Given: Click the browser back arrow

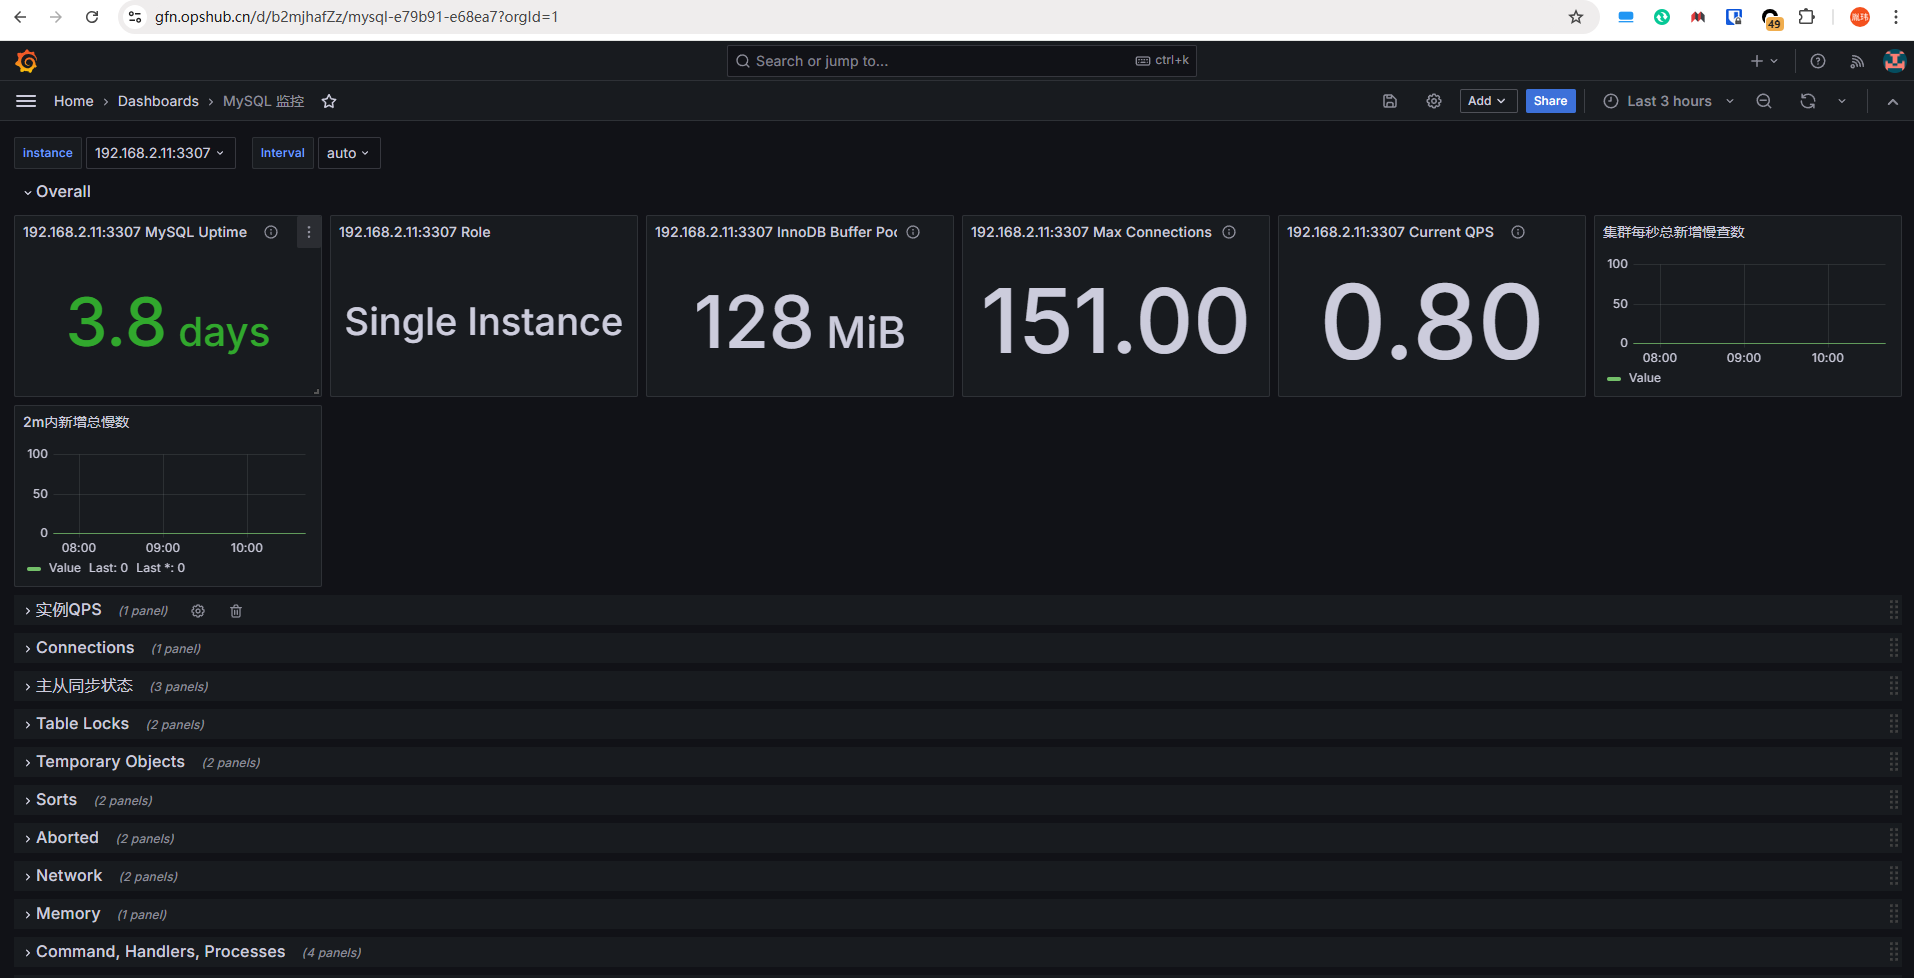Looking at the screenshot, I should 20,17.
